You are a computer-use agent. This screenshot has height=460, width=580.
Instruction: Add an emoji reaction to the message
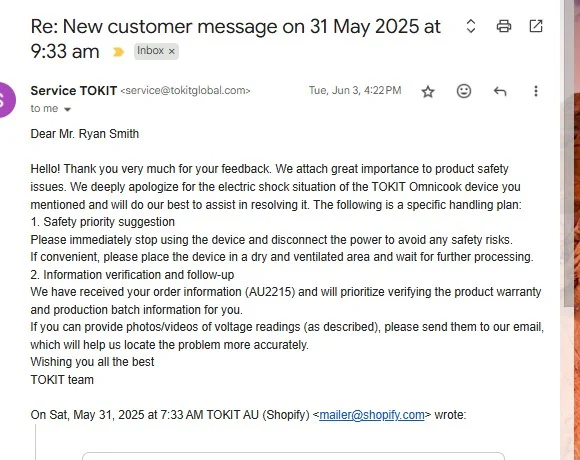(x=463, y=91)
